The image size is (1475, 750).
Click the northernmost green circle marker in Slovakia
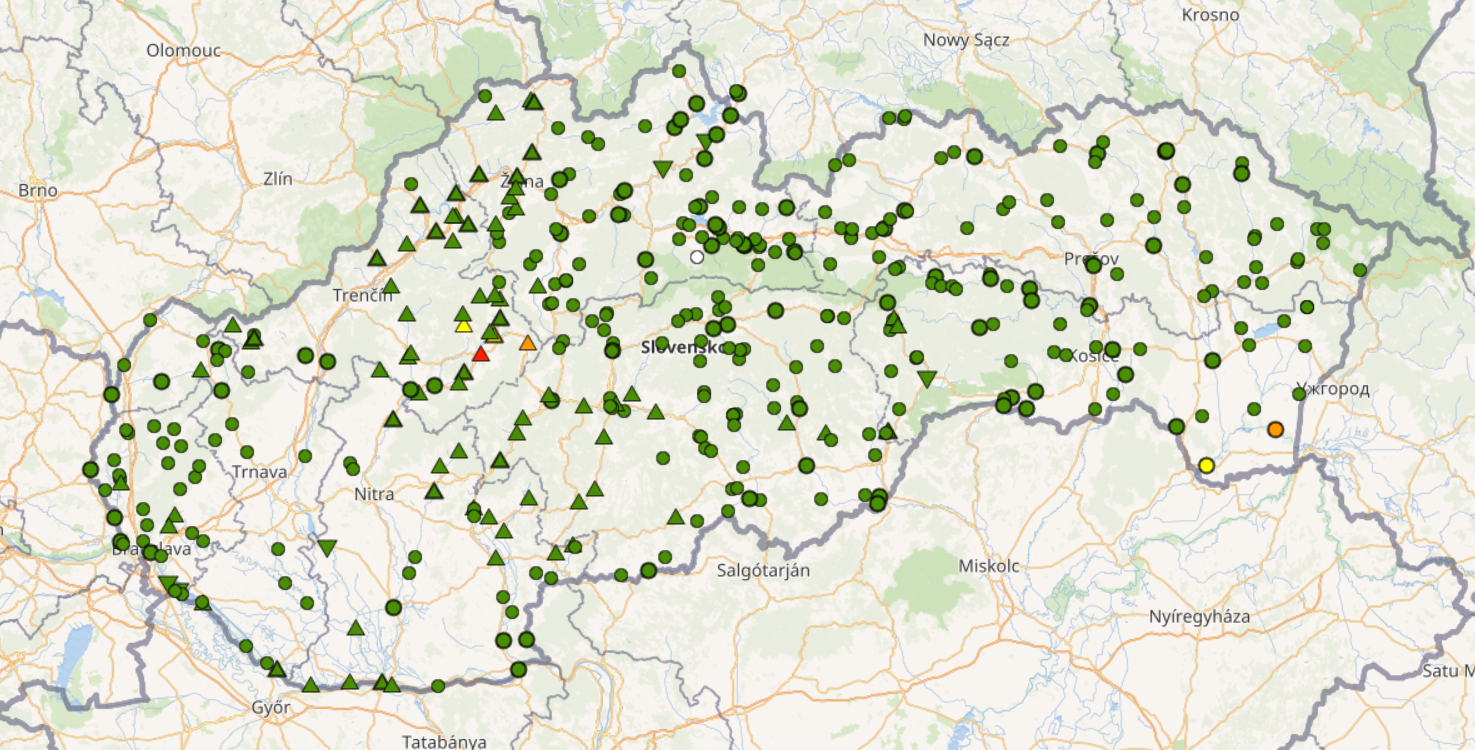tap(679, 71)
